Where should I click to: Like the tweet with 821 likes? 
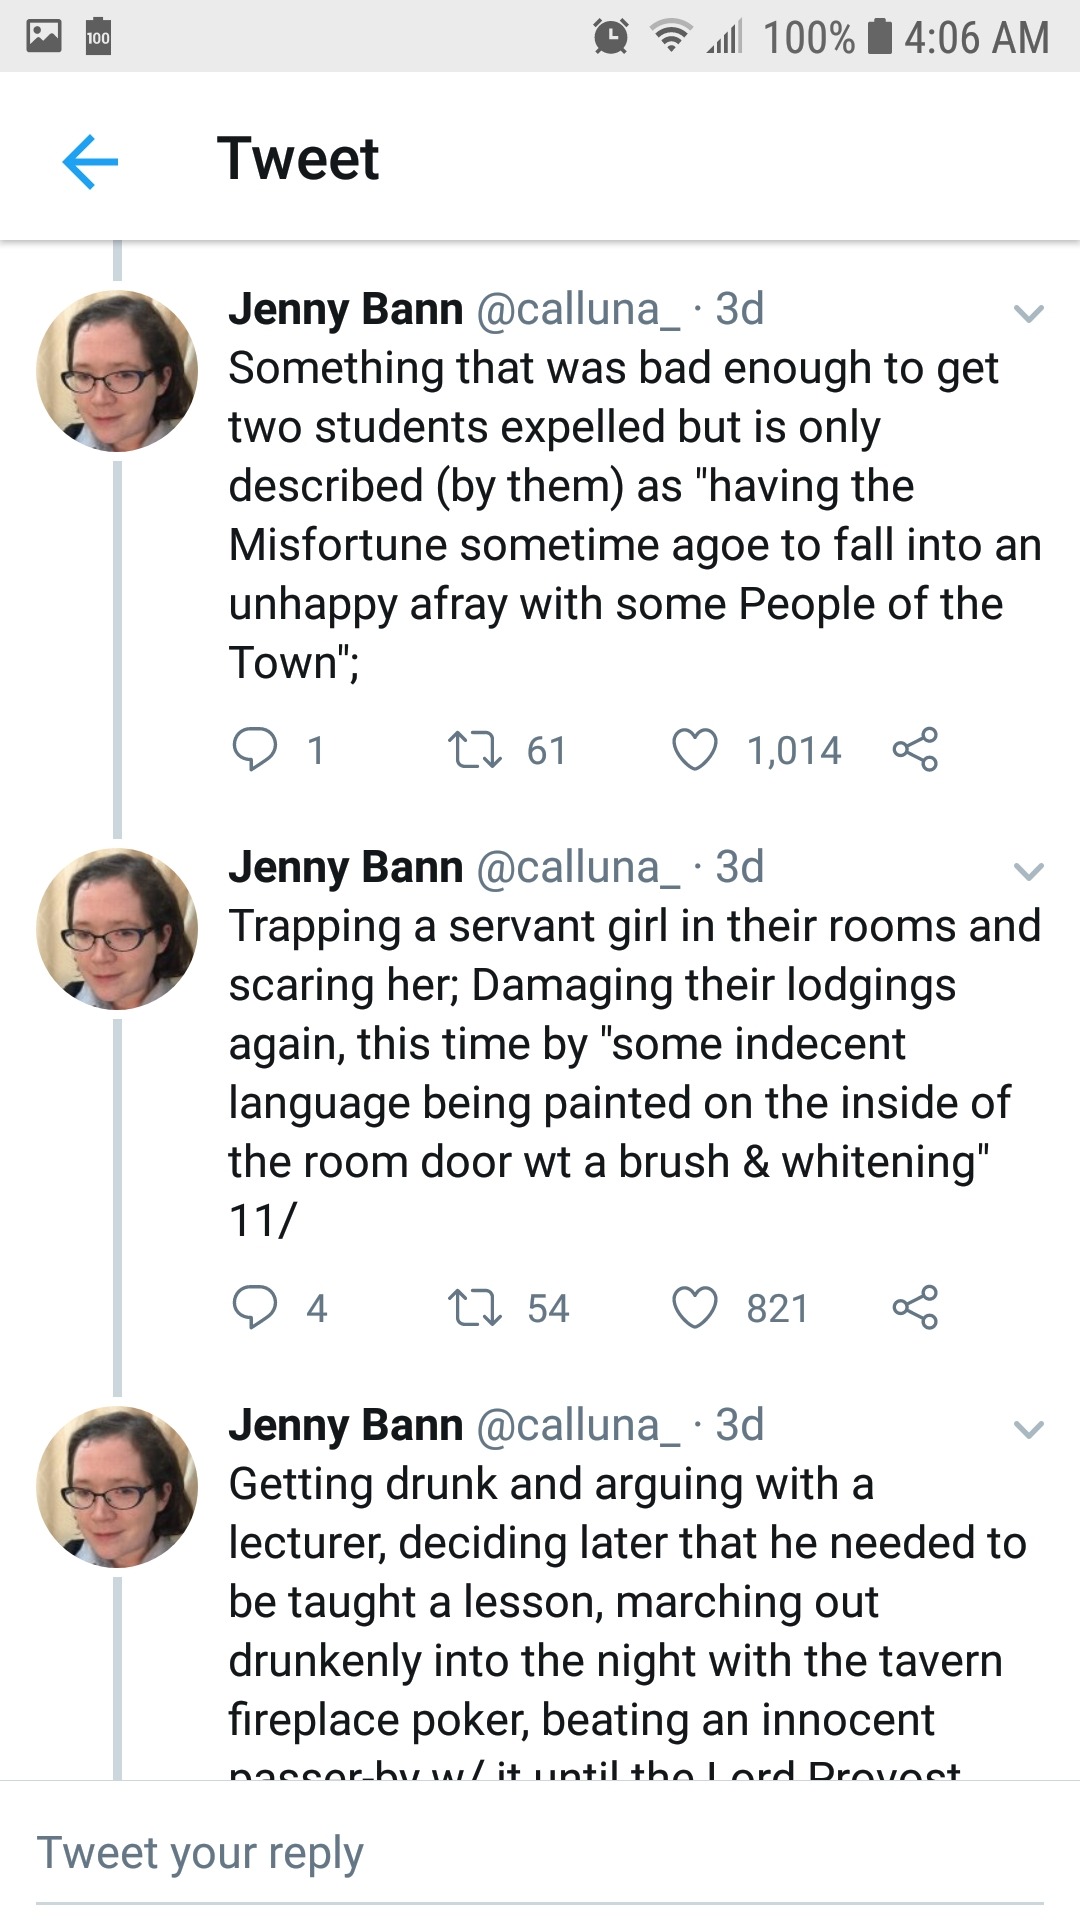(x=695, y=1307)
